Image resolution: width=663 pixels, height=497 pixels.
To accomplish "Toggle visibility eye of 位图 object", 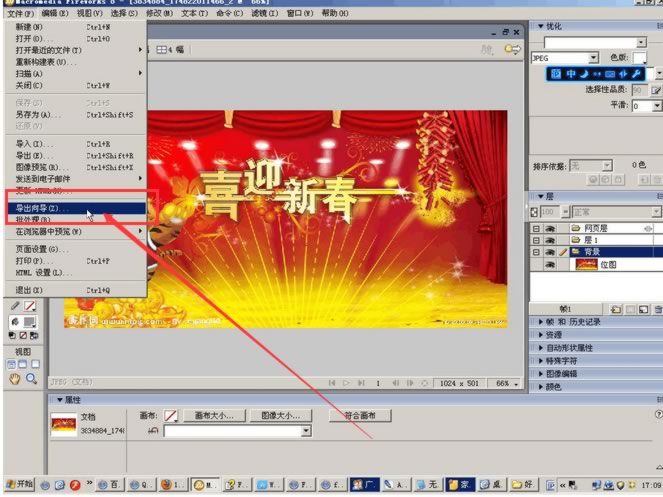I will pos(550,265).
